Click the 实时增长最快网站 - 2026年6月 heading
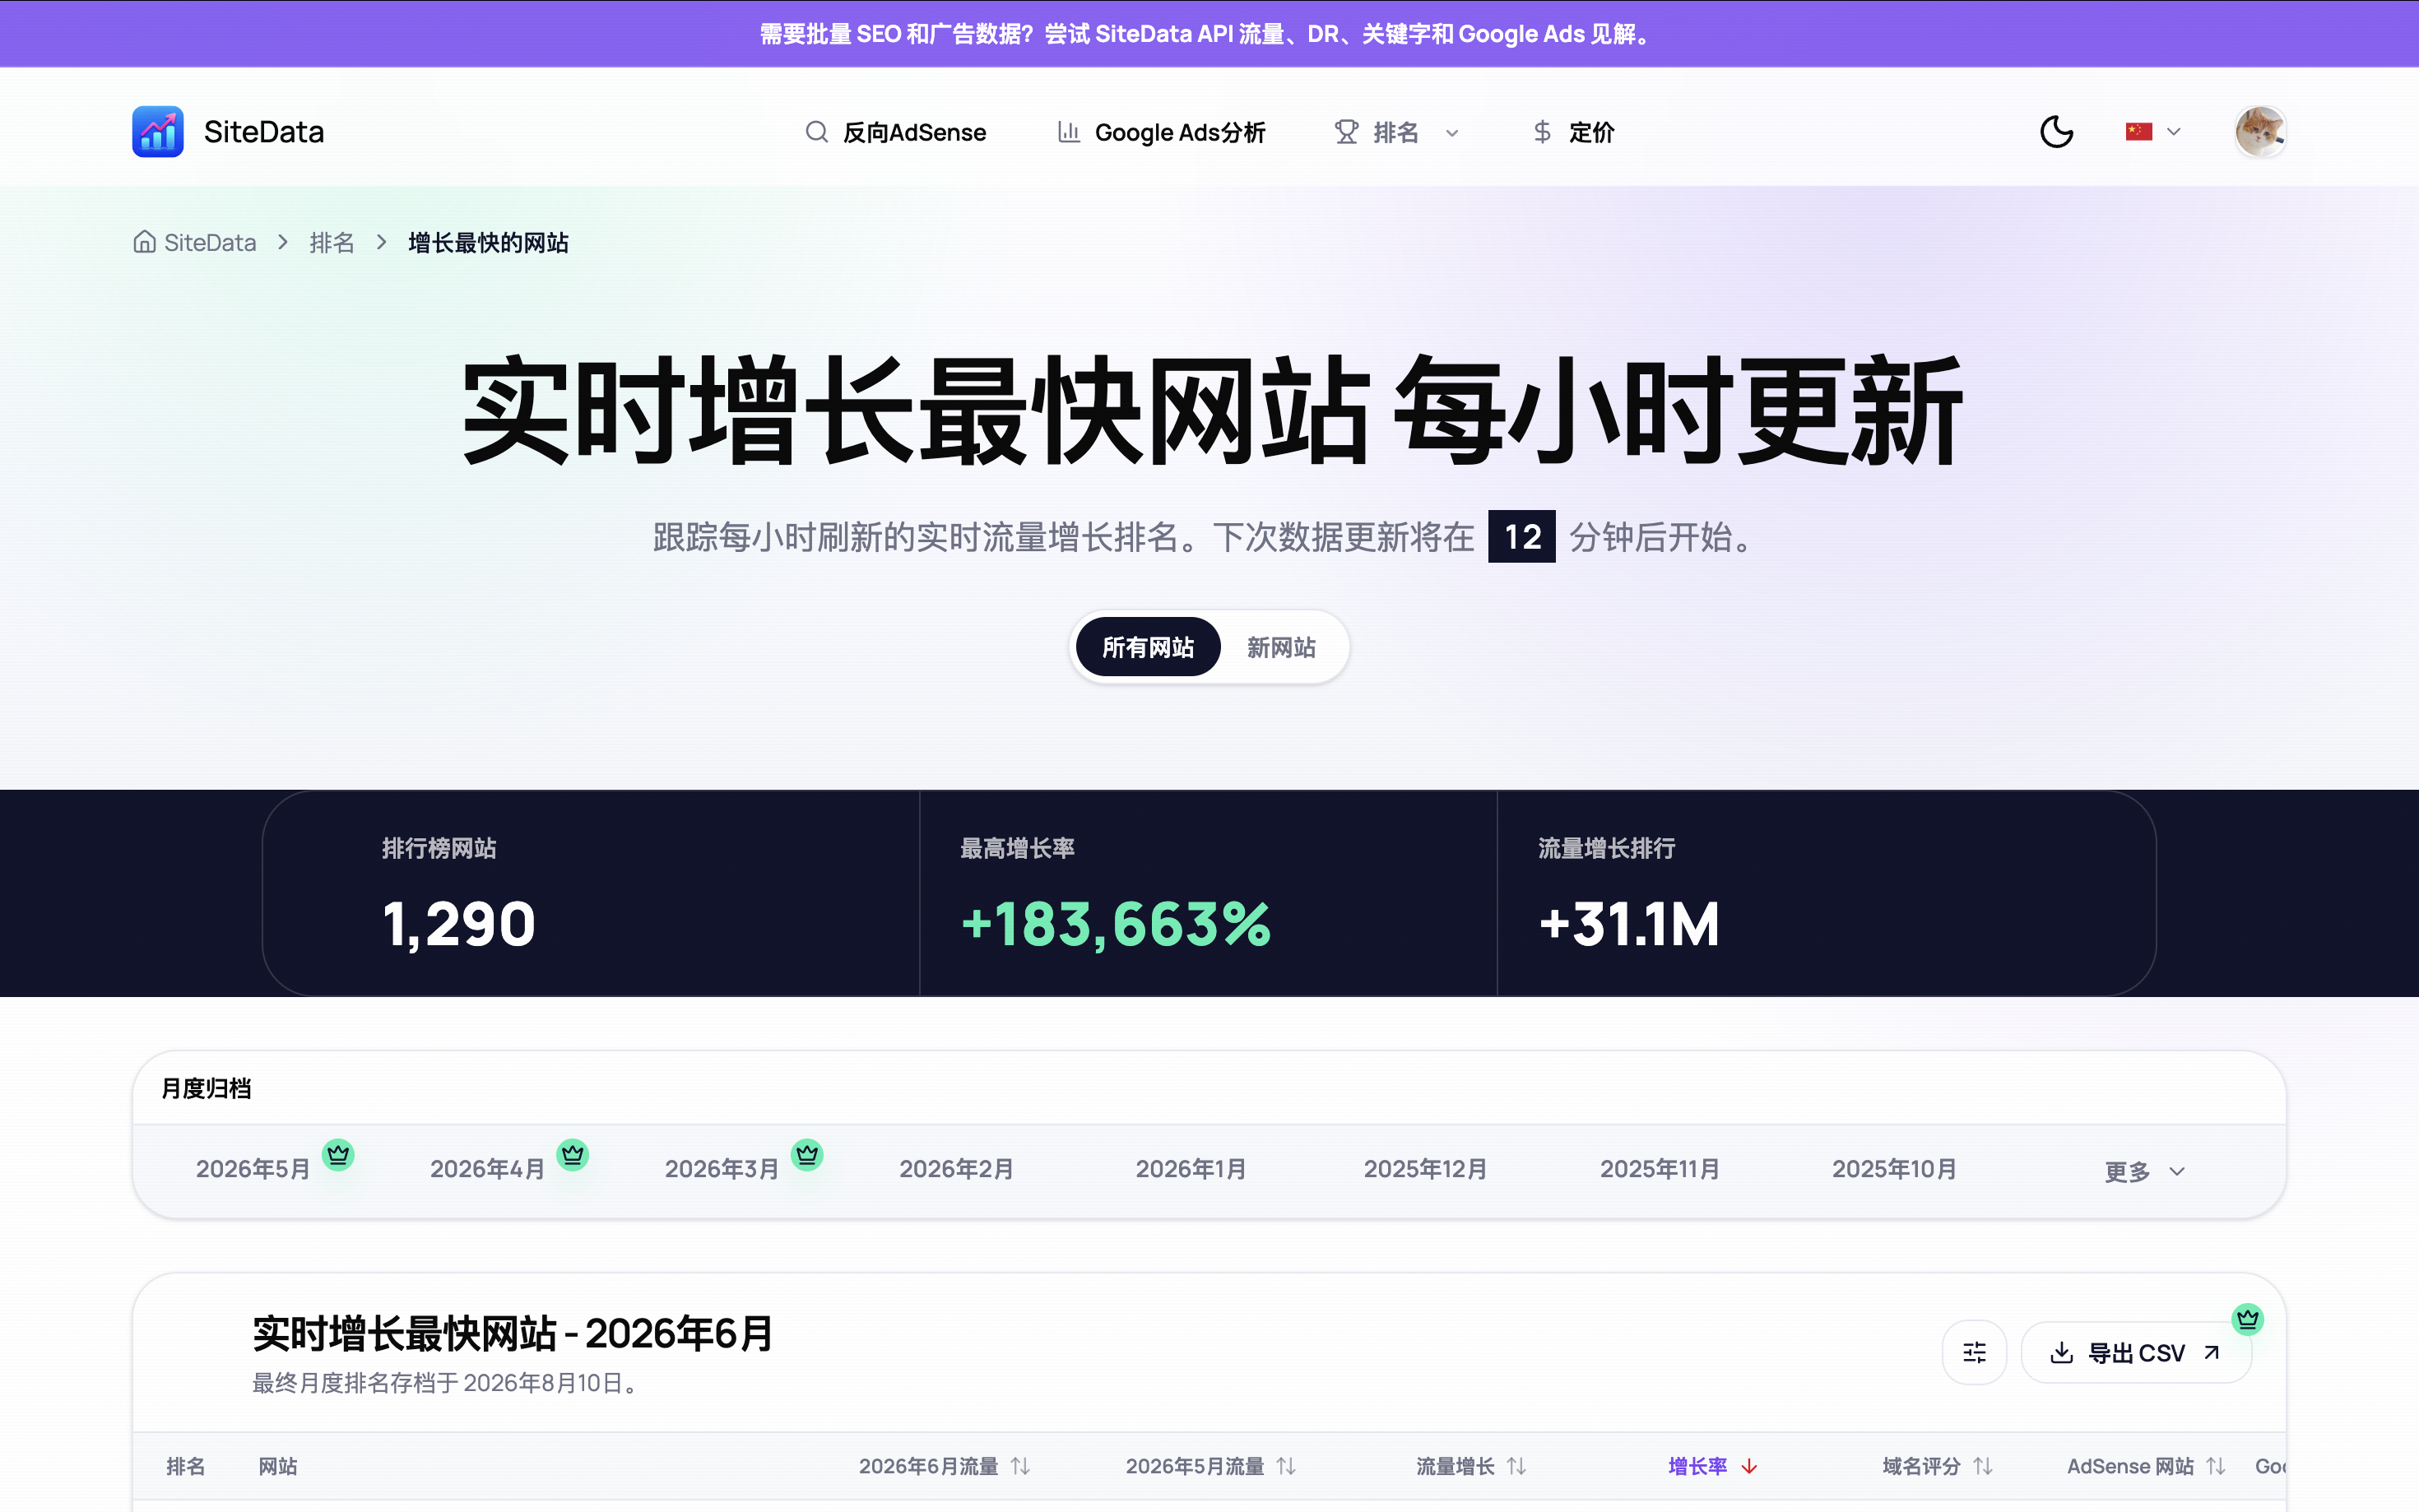The width and height of the screenshot is (2419, 1512). 512,1333
